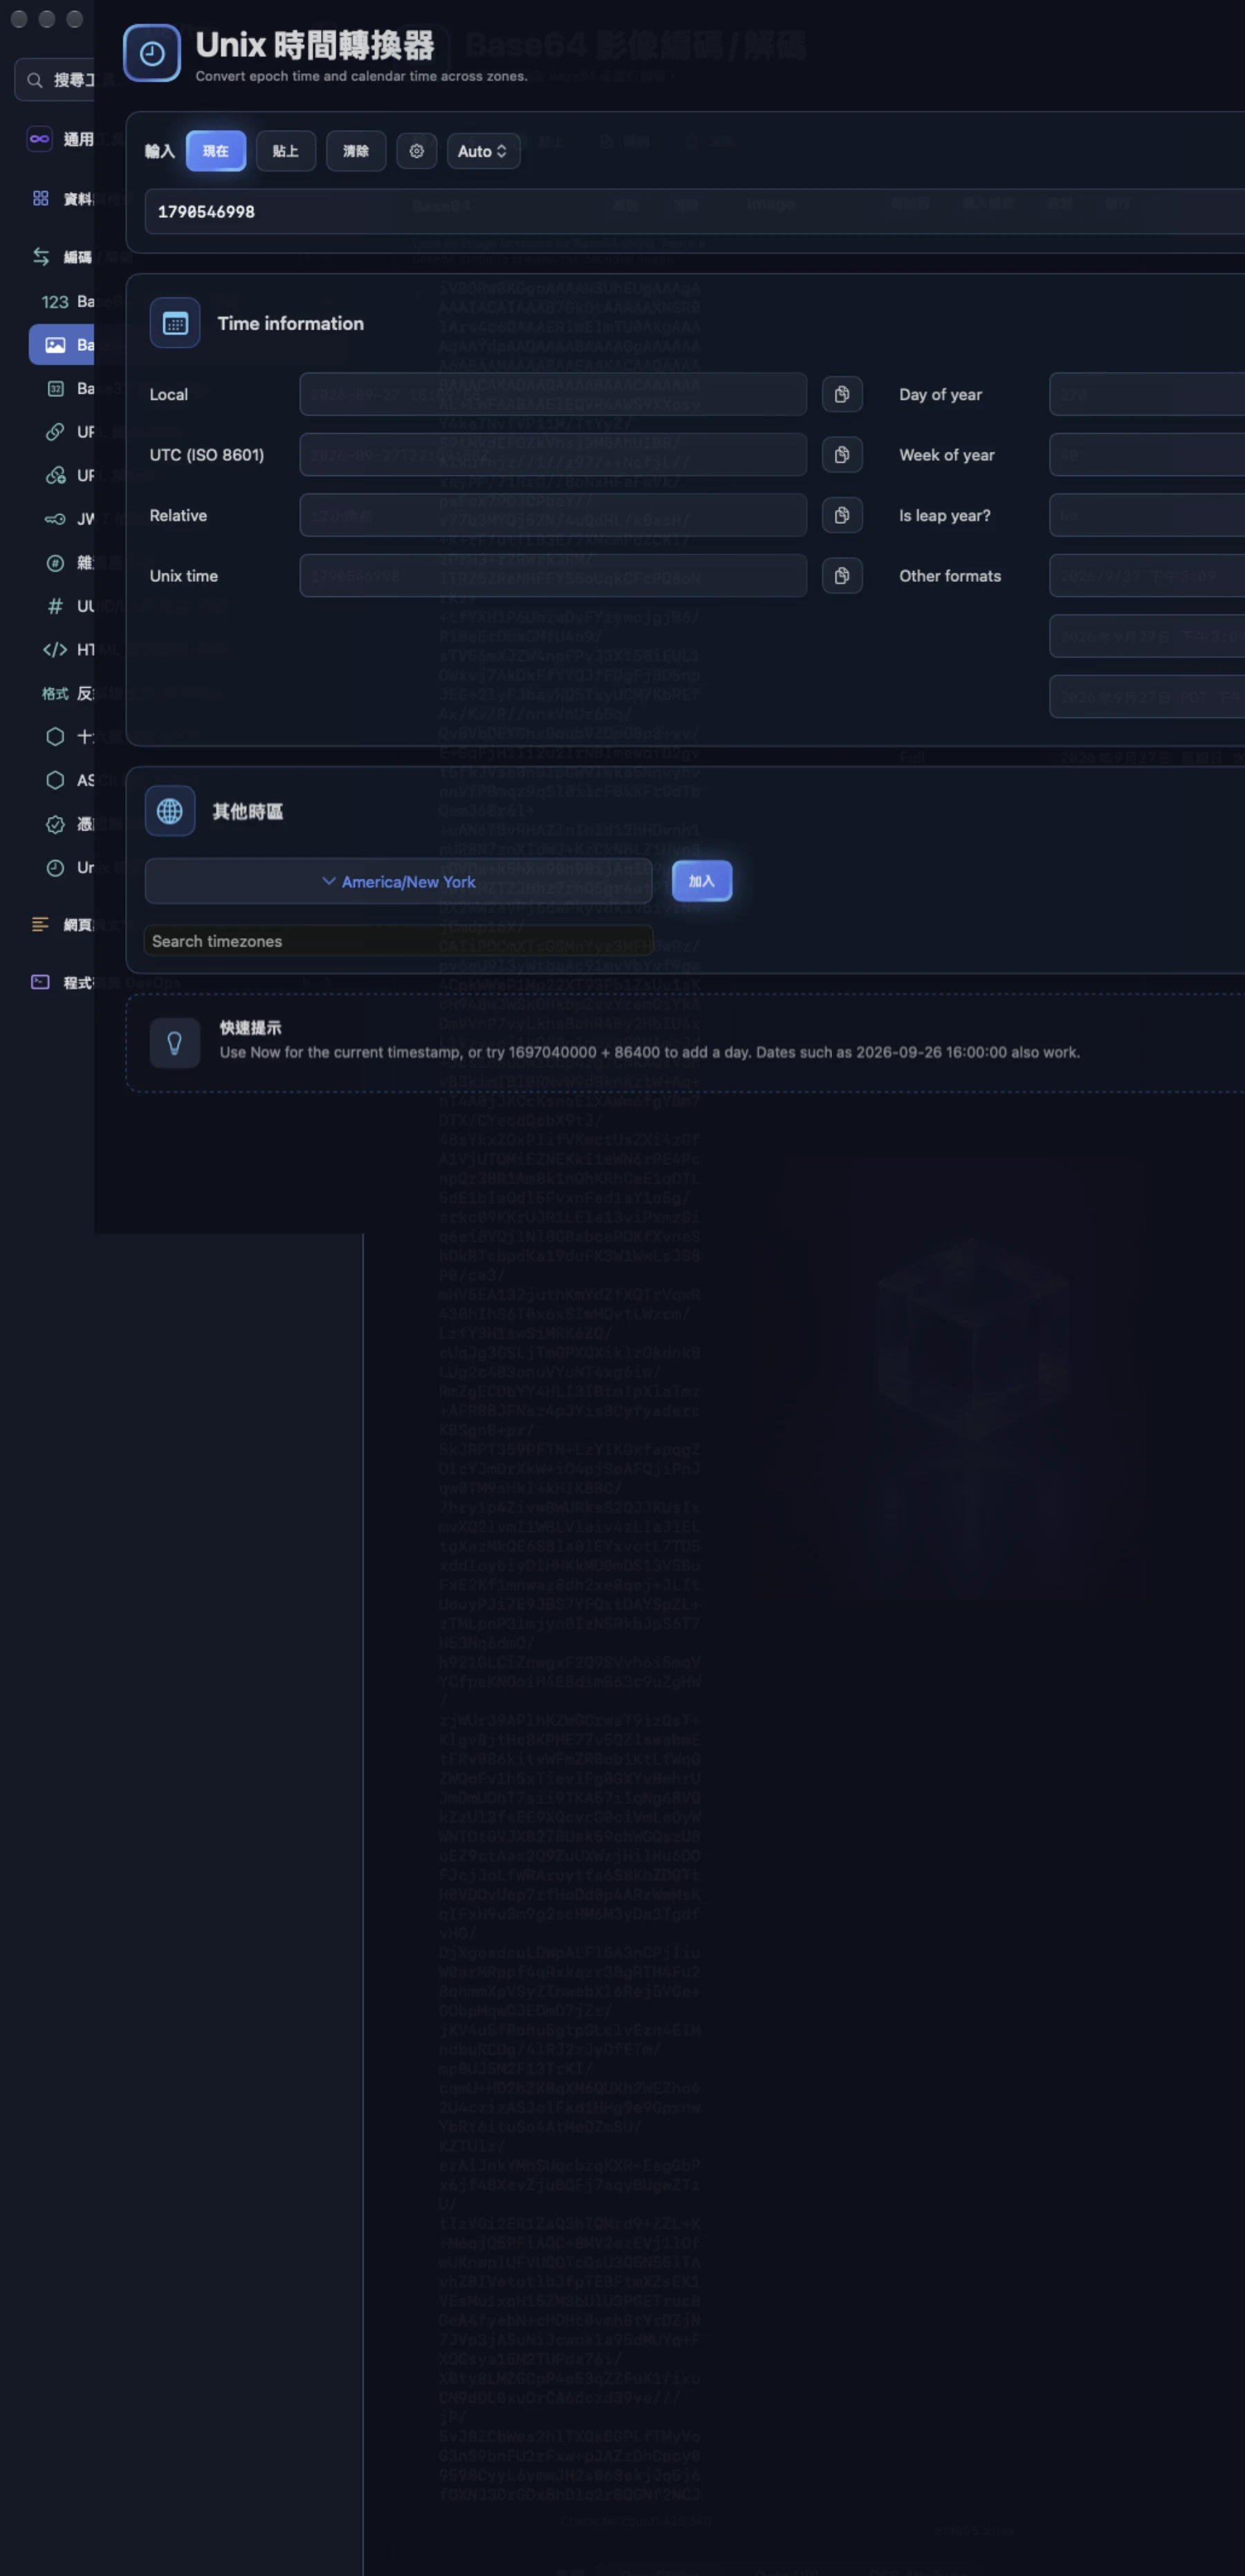Open the 資料 grid category in sidebar
The image size is (1245, 2576).
(x=60, y=198)
